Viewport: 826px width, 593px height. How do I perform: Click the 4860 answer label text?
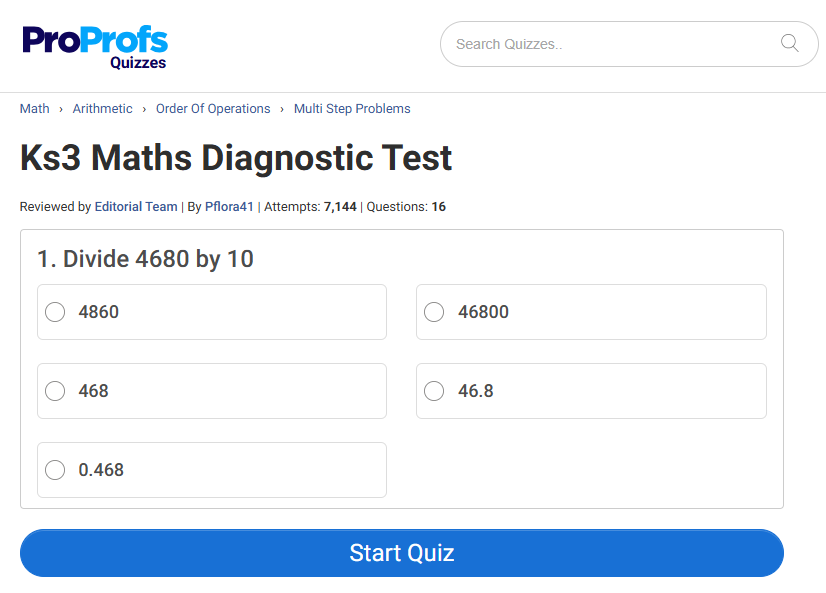(99, 312)
